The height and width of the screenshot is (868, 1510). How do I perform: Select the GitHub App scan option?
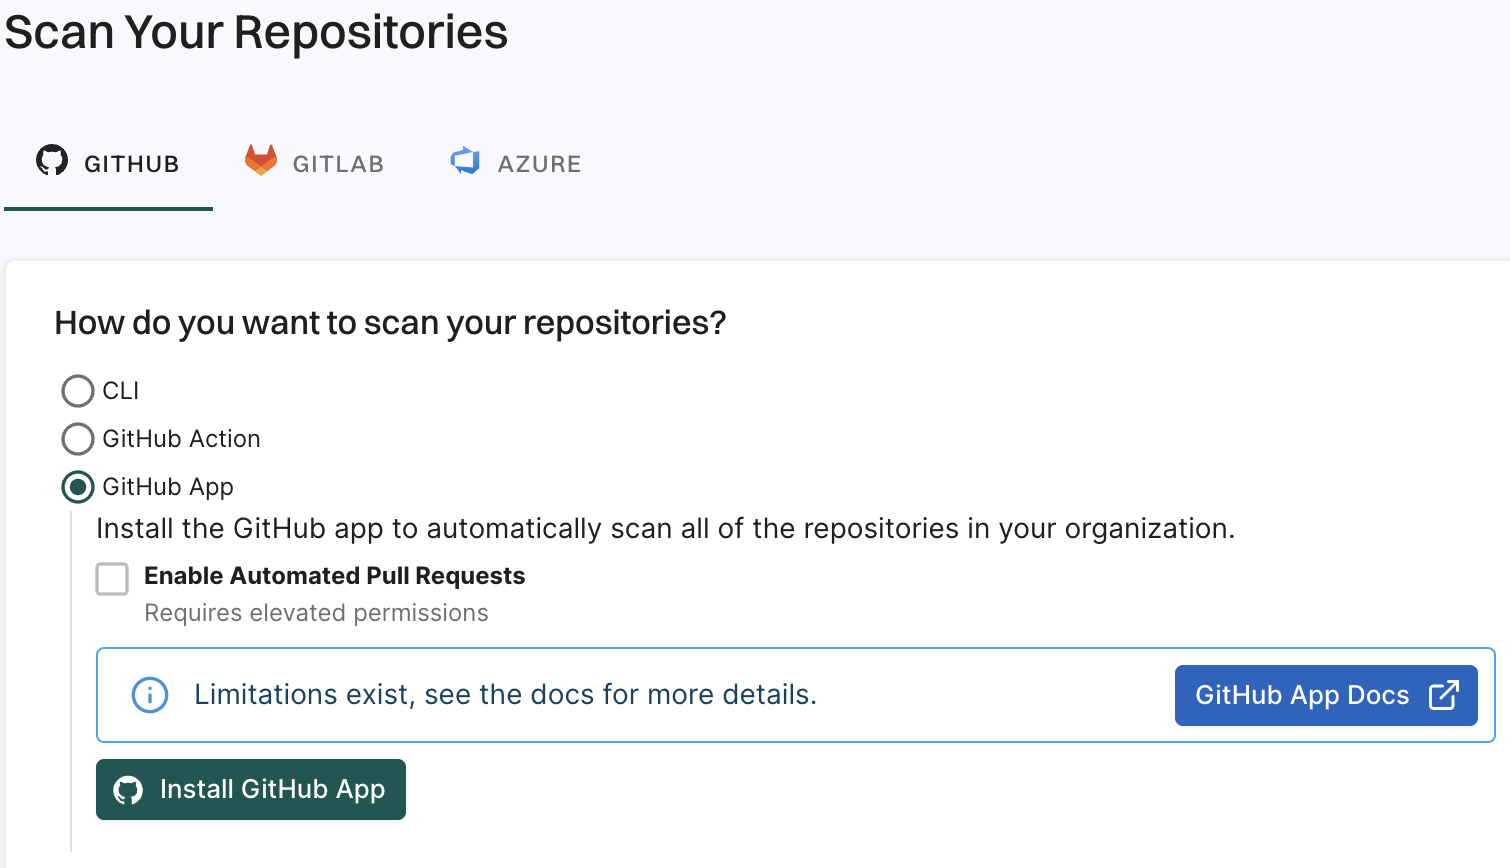77,488
